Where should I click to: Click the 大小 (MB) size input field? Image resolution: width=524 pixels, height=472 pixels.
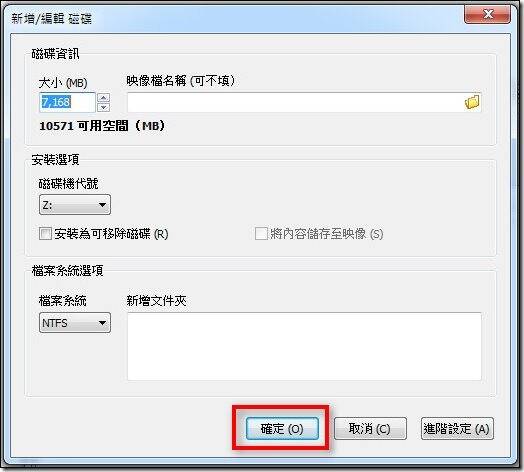point(68,102)
